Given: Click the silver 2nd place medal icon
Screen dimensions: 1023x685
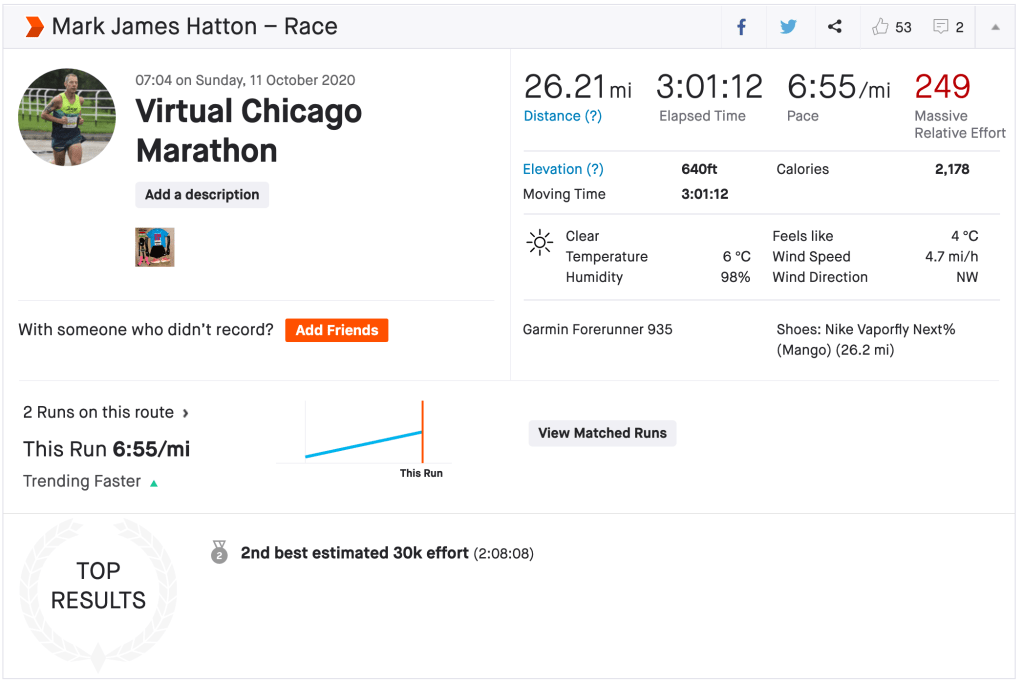Looking at the screenshot, I should pyautogui.click(x=219, y=552).
